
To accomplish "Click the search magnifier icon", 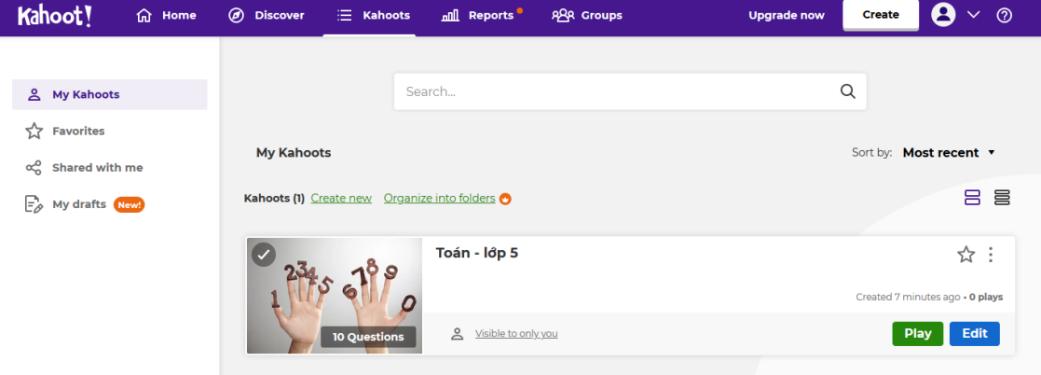I will coord(848,92).
